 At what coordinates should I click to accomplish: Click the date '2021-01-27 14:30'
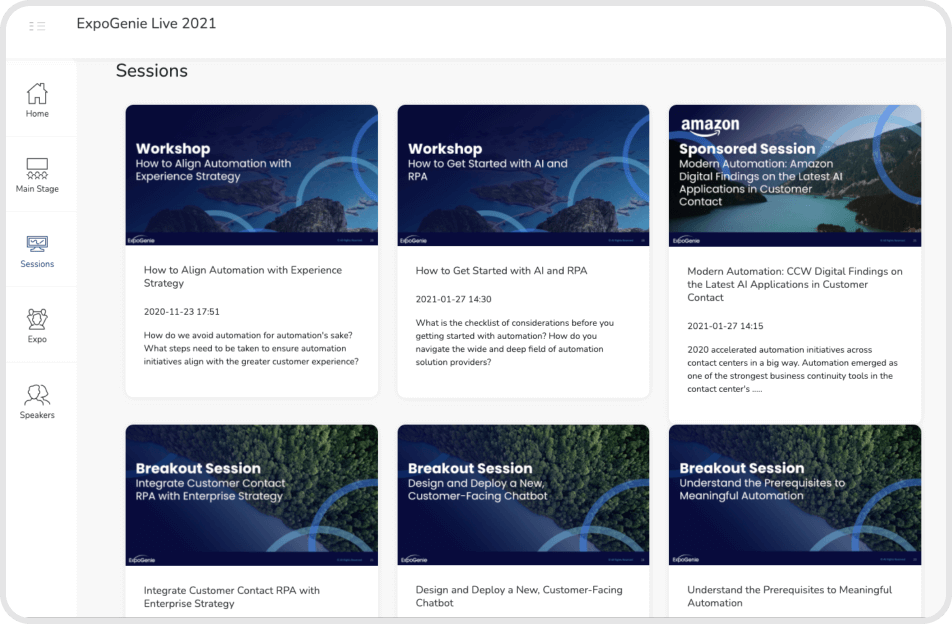click(x=454, y=299)
